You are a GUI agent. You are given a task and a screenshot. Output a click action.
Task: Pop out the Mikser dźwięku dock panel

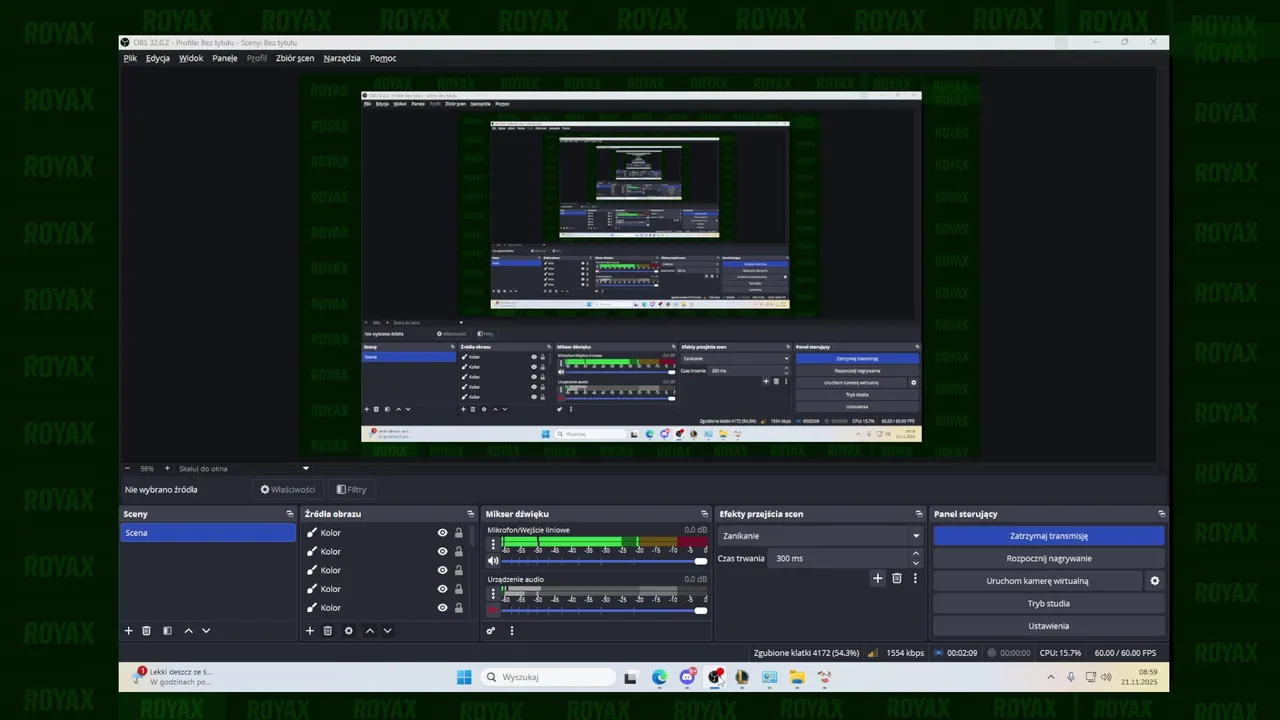click(x=705, y=514)
